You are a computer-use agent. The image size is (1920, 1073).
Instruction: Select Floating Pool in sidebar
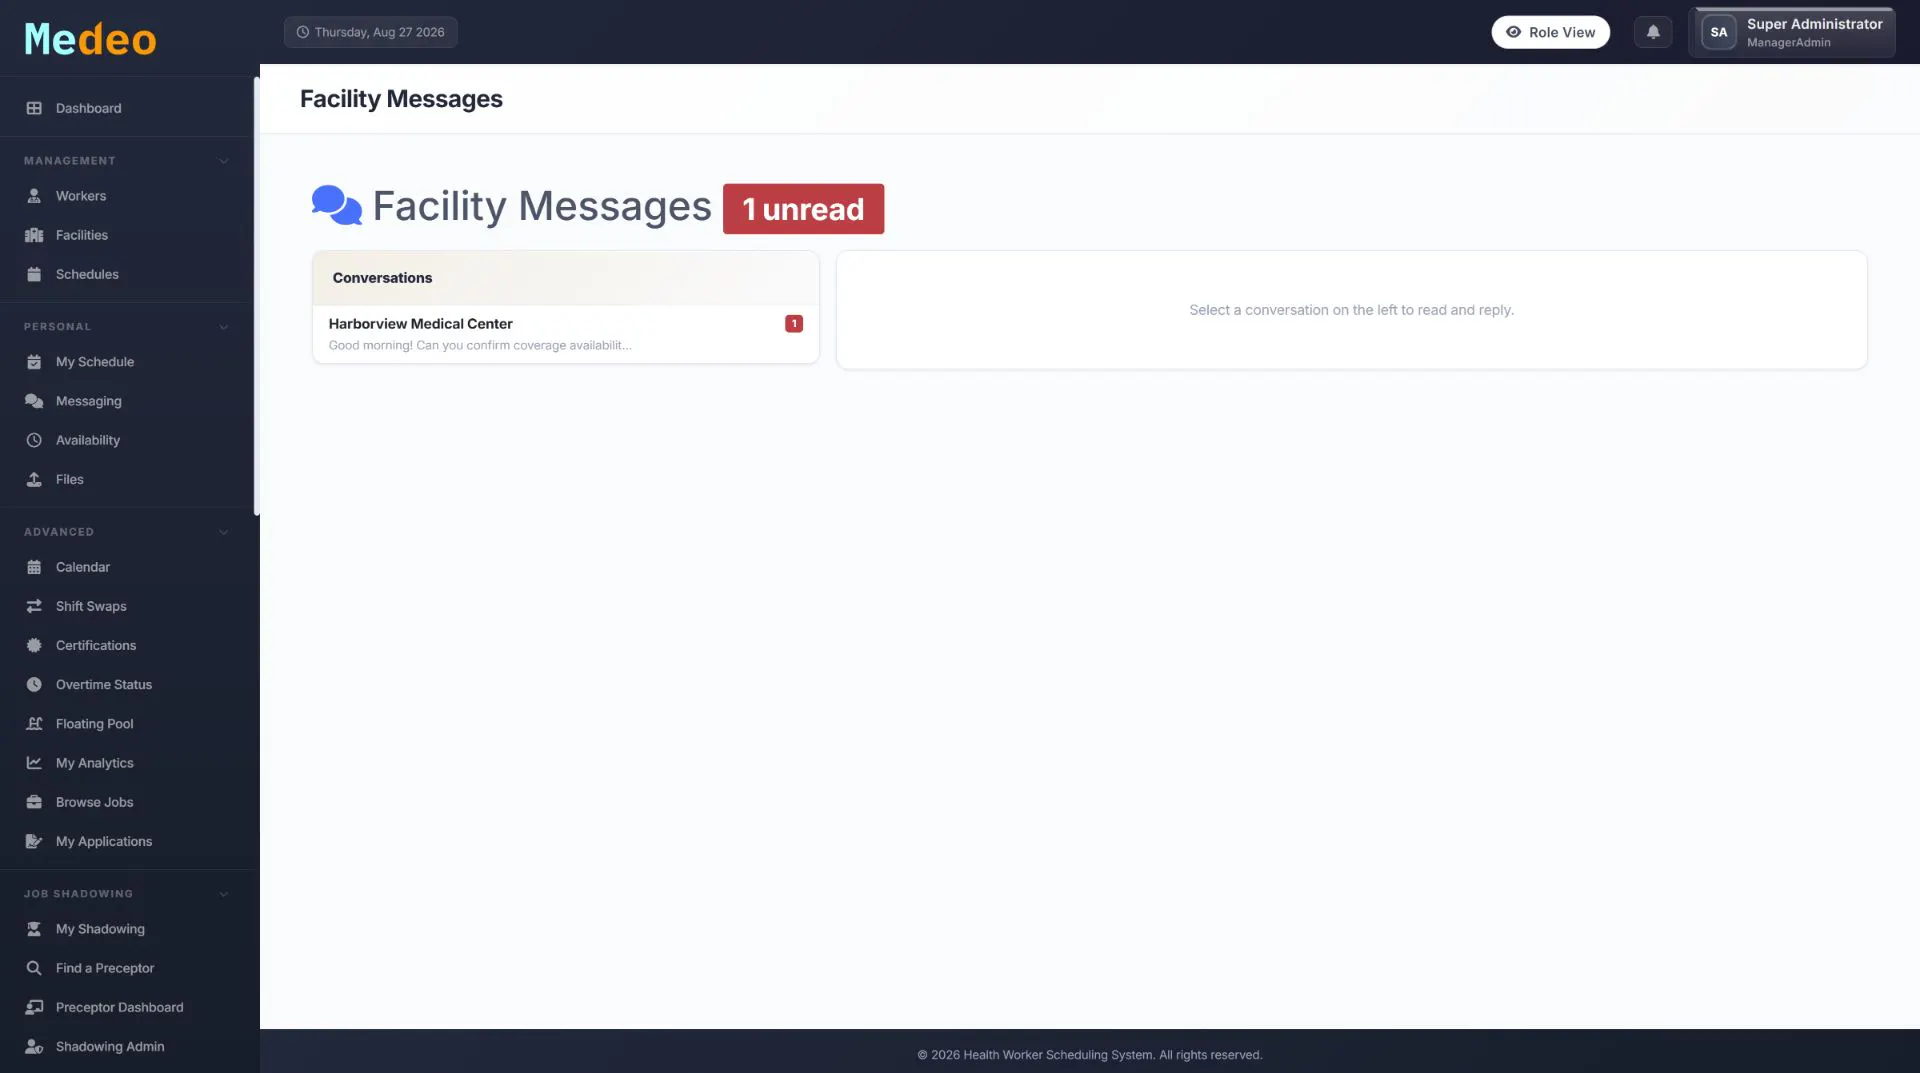[x=127, y=724]
